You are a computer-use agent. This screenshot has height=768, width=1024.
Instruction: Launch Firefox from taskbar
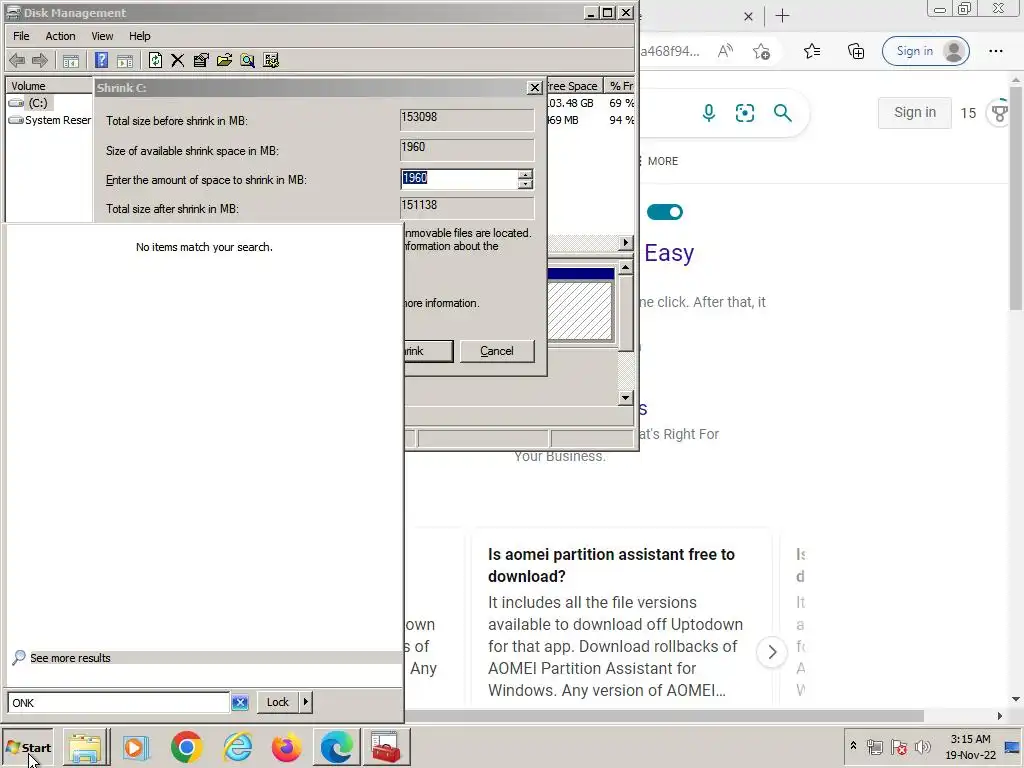pyautogui.click(x=287, y=747)
